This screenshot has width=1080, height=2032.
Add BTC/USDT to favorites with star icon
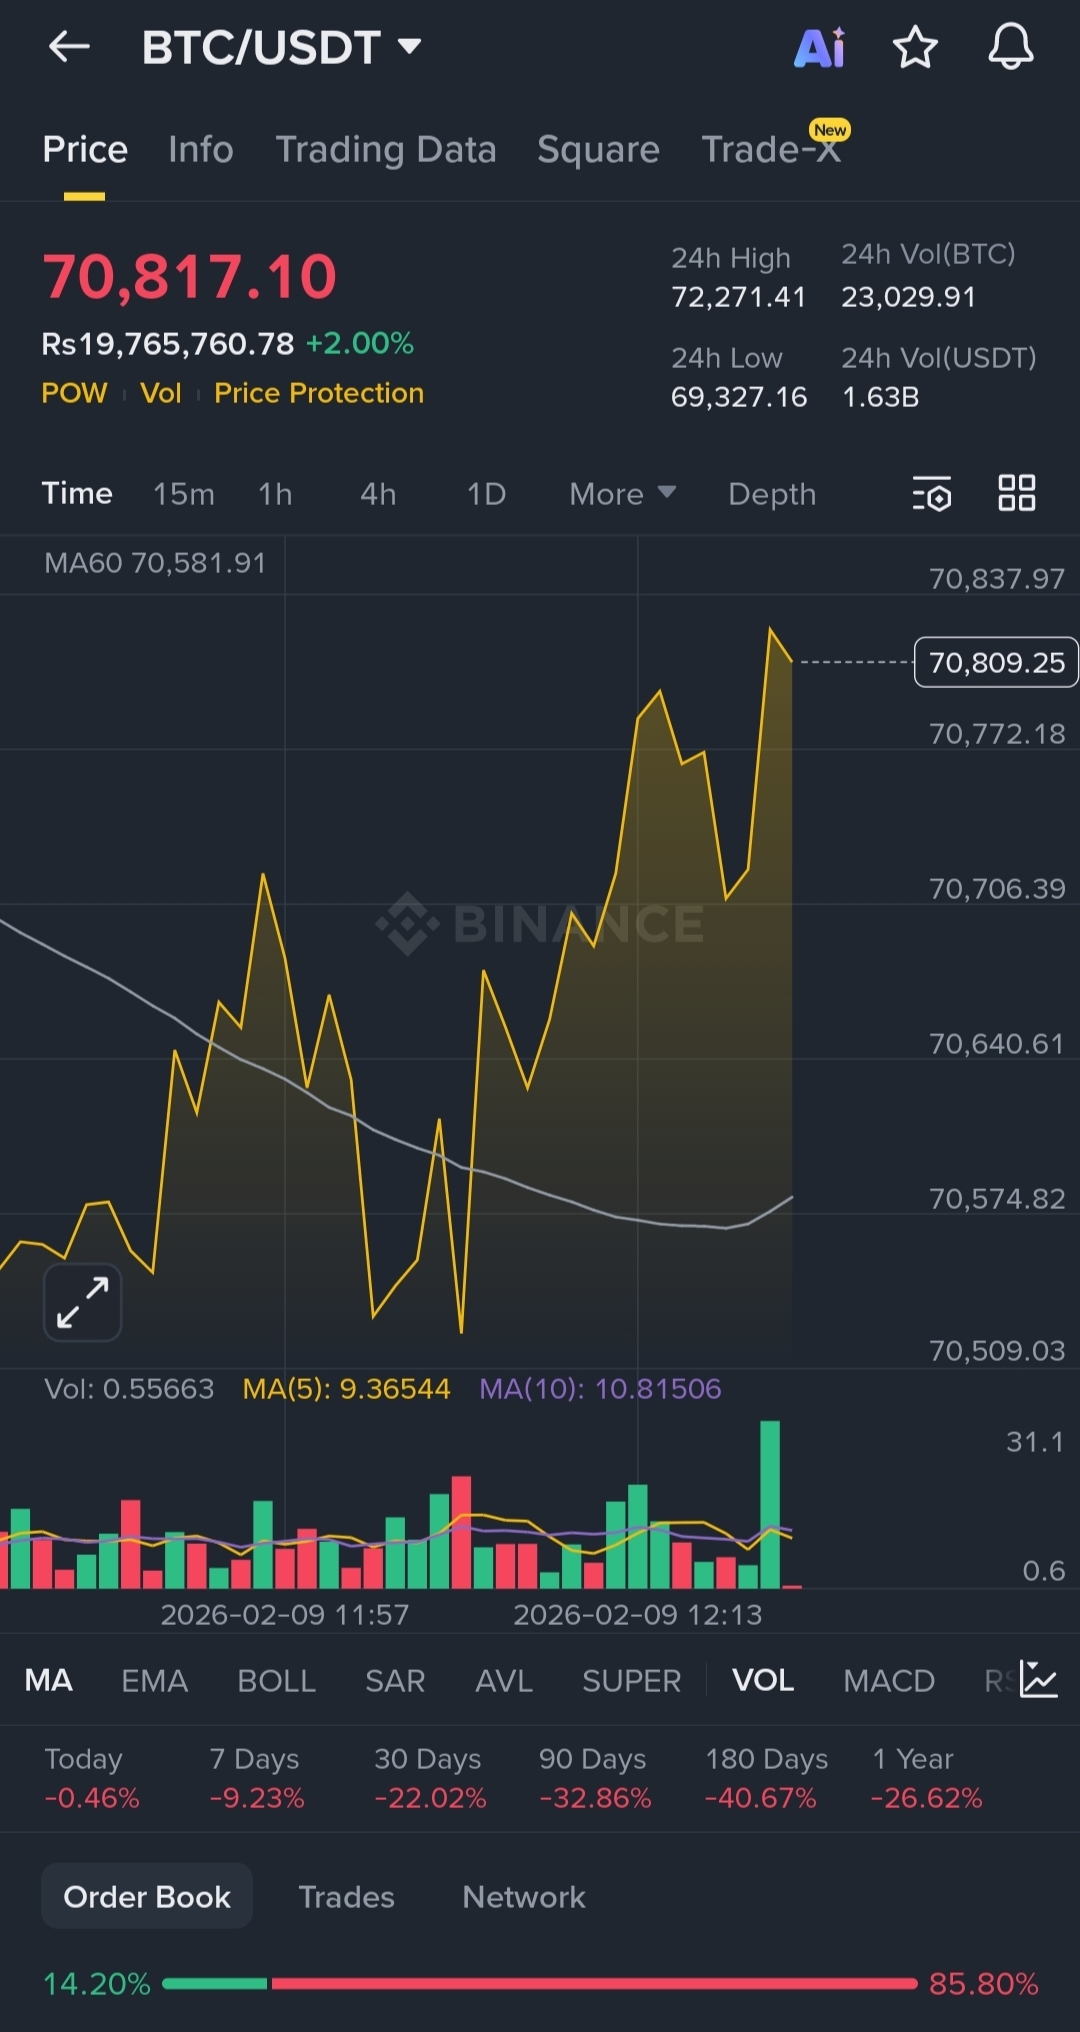915,47
